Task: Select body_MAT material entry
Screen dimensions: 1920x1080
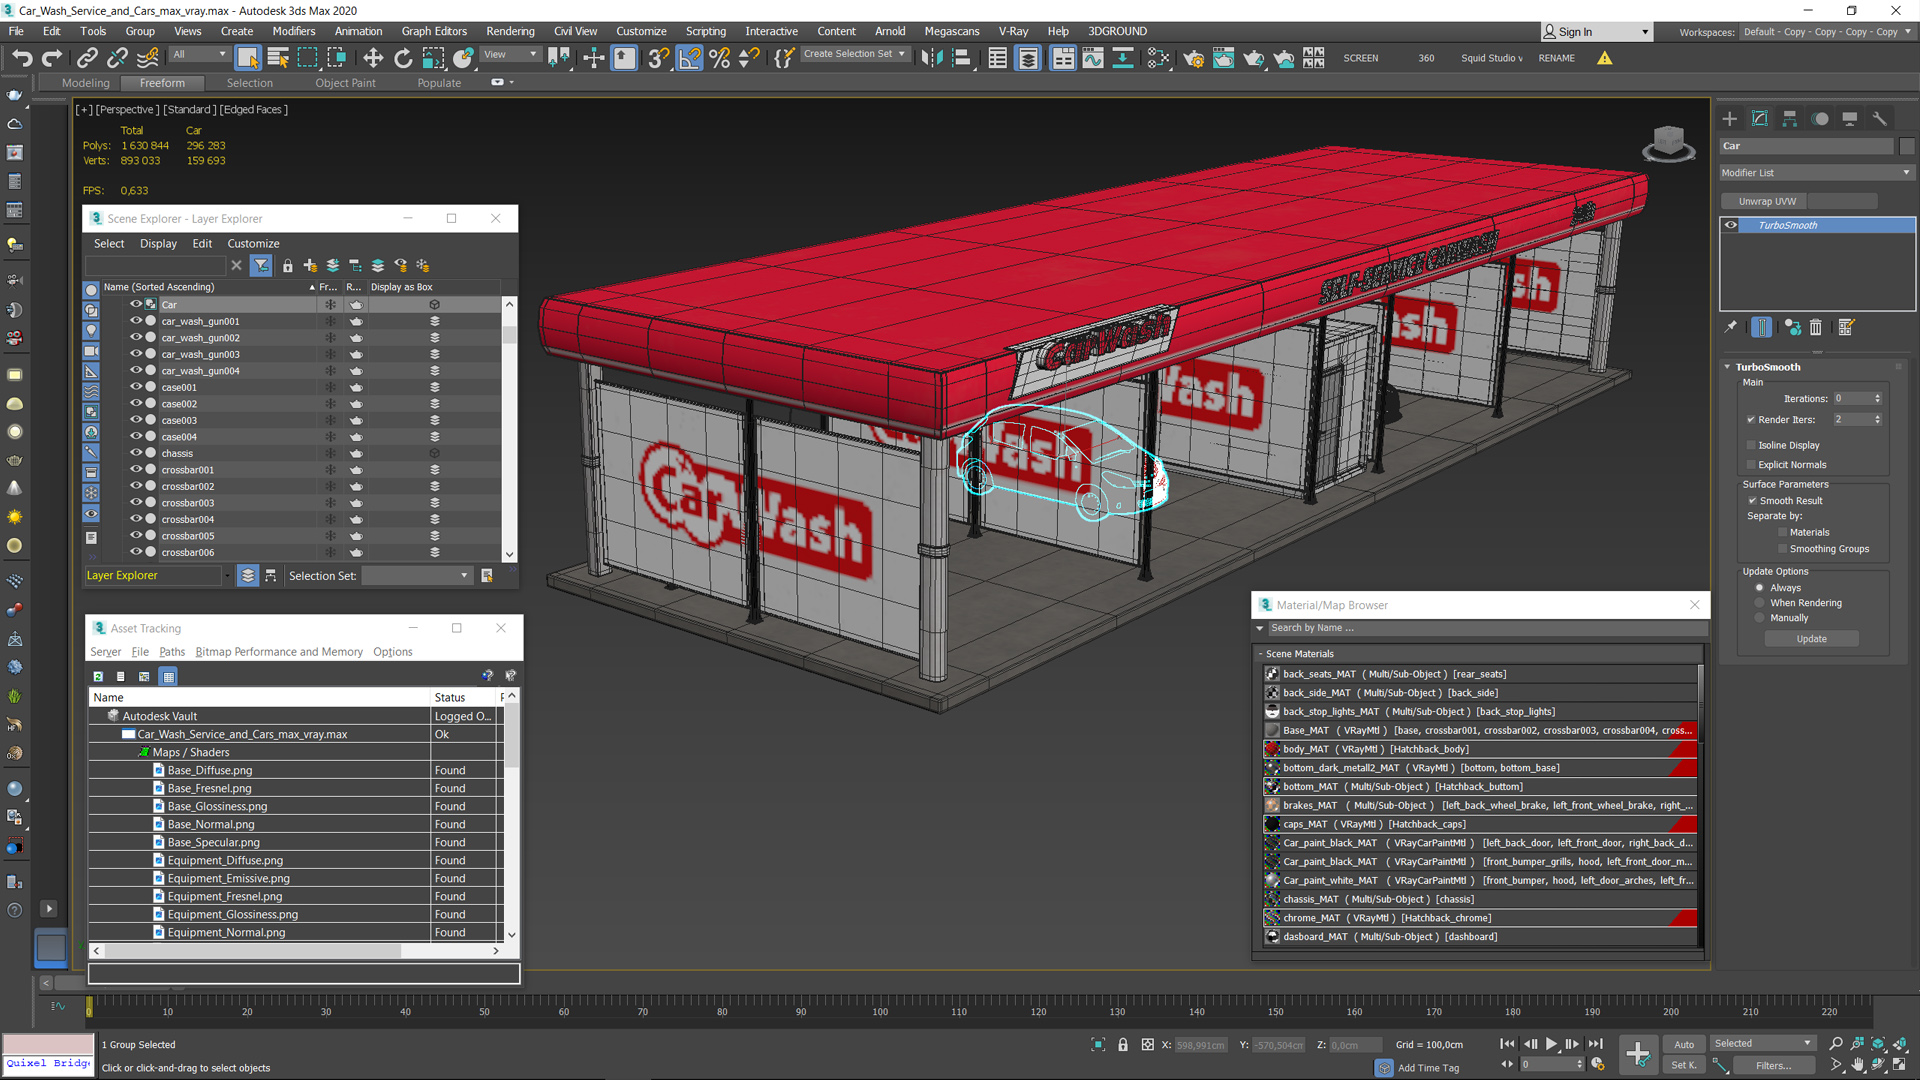Action: pyautogui.click(x=1480, y=749)
